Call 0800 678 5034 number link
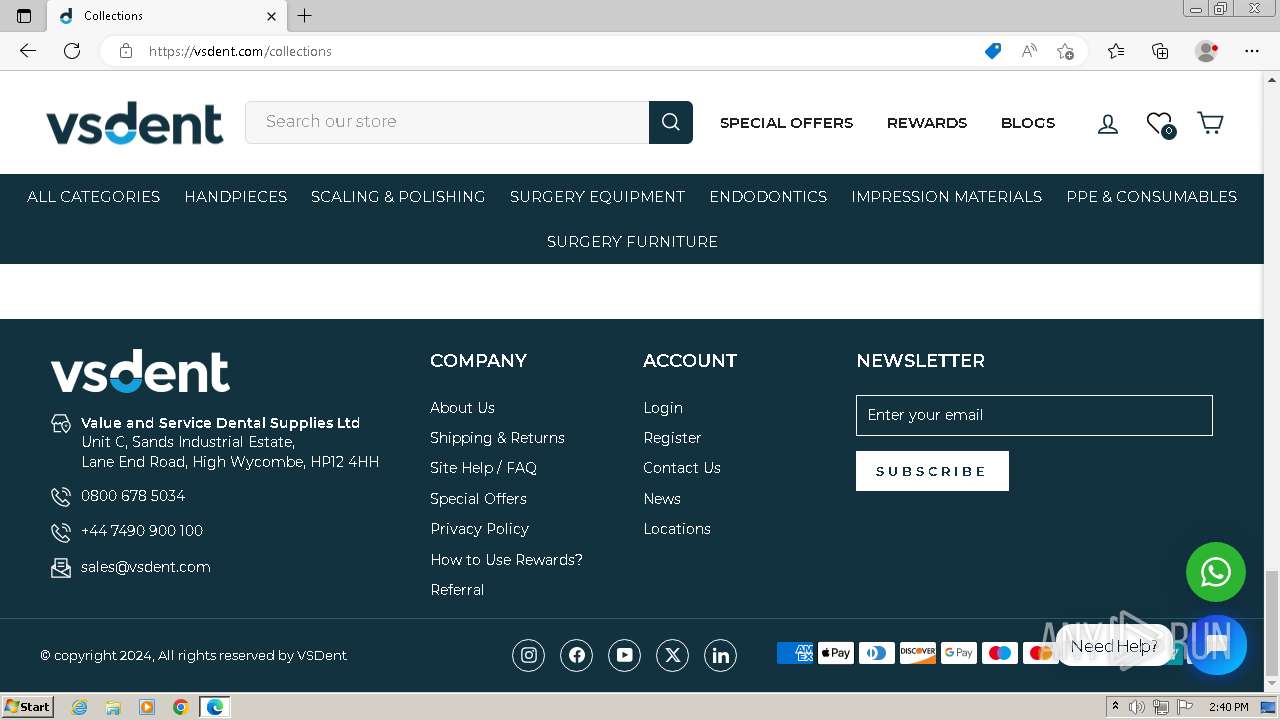The height and width of the screenshot is (720, 1280). coord(133,496)
